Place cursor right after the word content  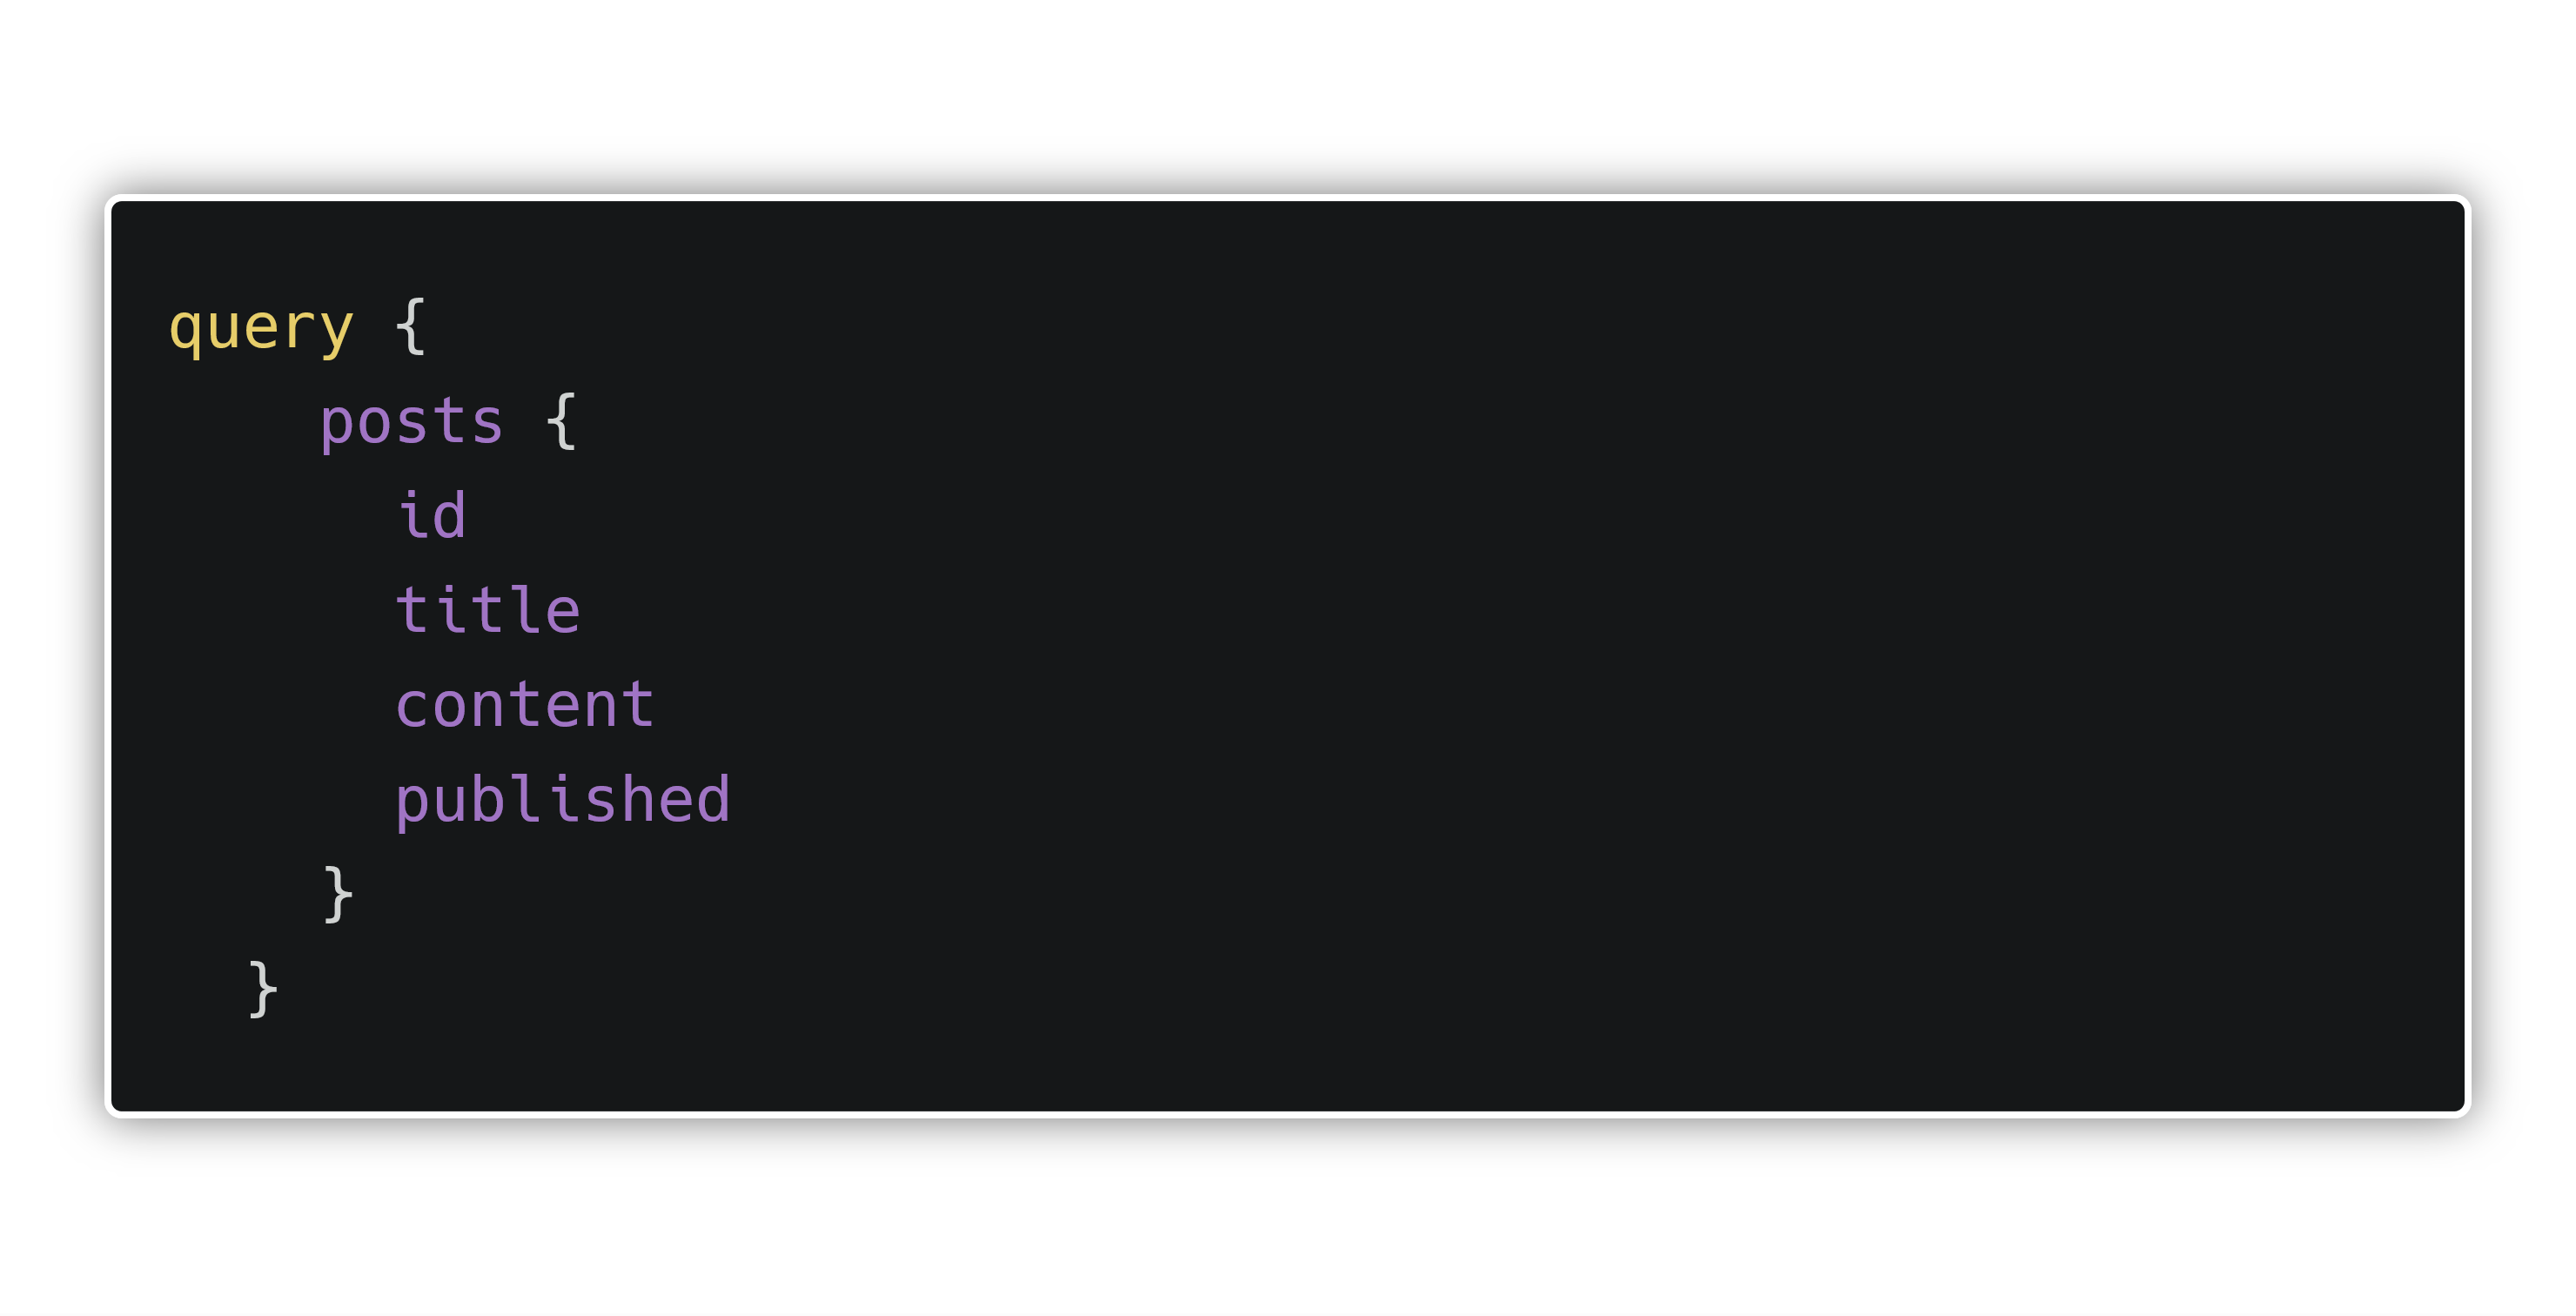point(657,704)
